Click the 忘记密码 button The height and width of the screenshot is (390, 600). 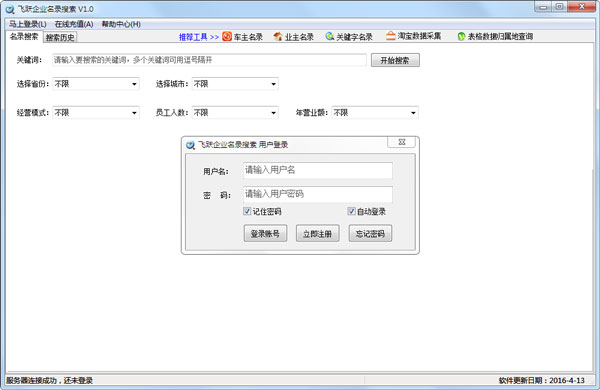pyautogui.click(x=370, y=233)
